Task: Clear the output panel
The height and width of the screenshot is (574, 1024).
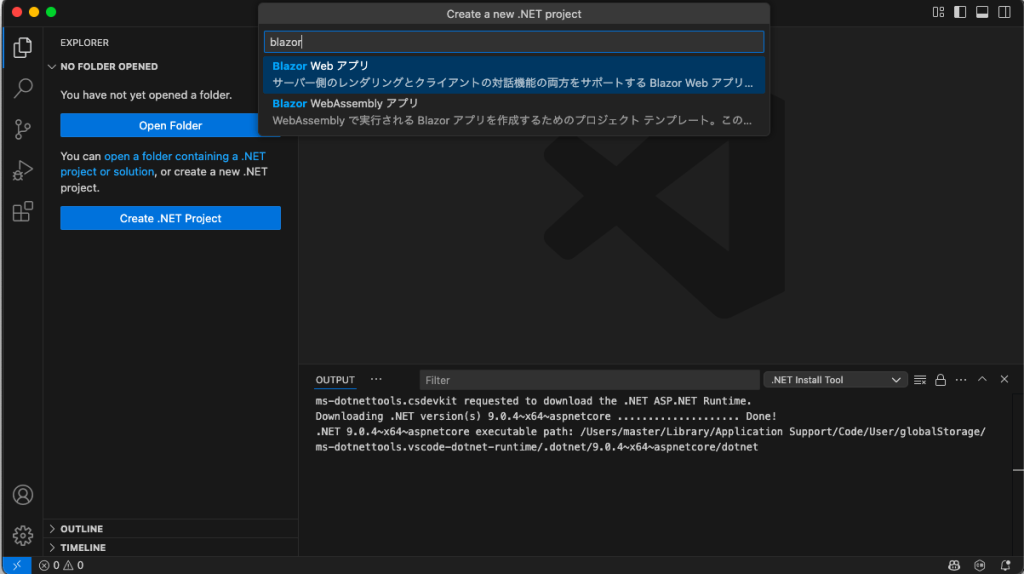Action: 920,380
